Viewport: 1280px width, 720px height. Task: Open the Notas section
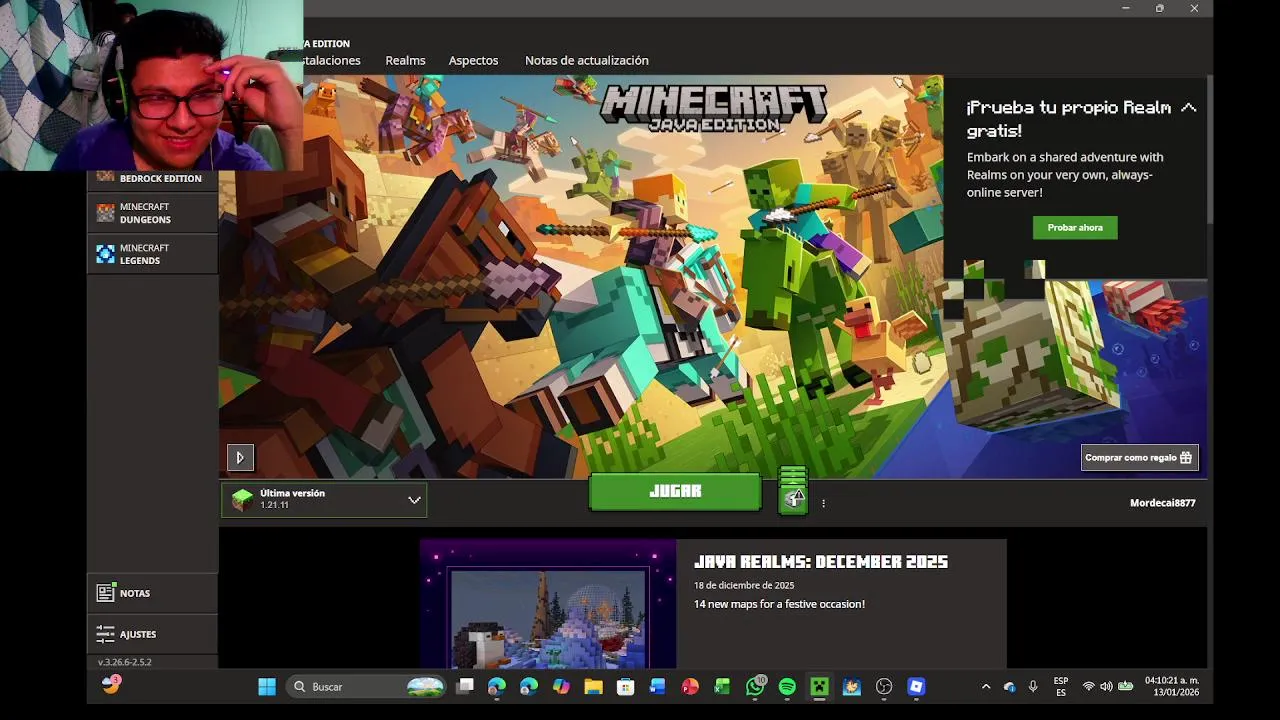tap(152, 593)
